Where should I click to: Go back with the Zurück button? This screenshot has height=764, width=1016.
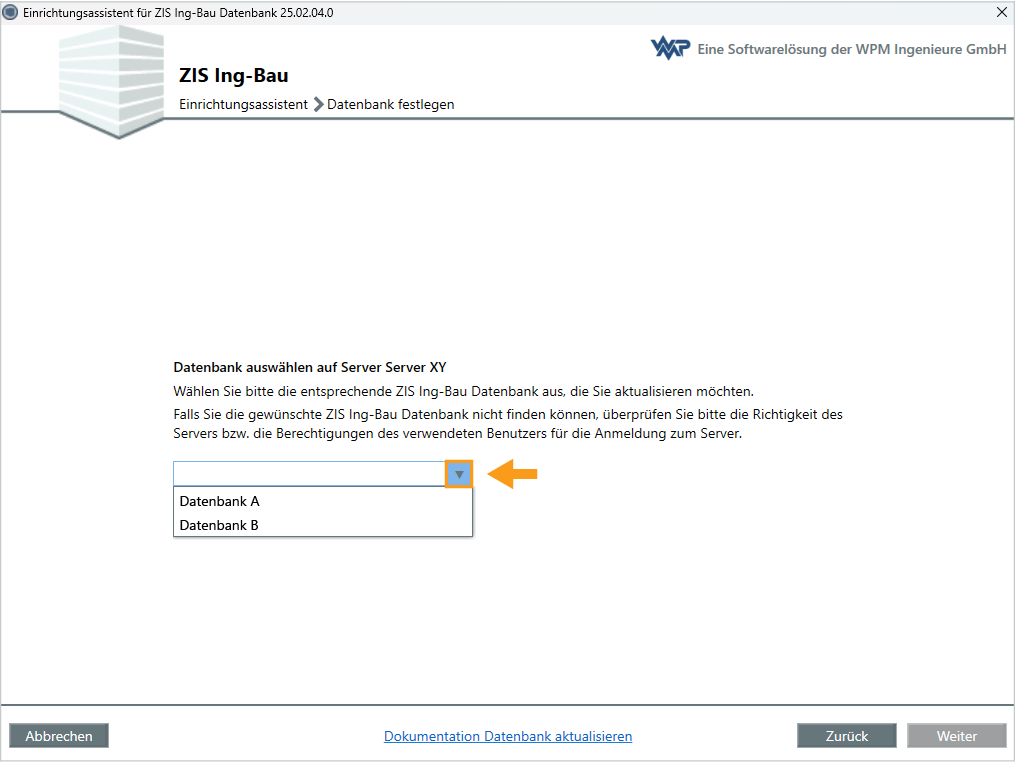point(847,736)
